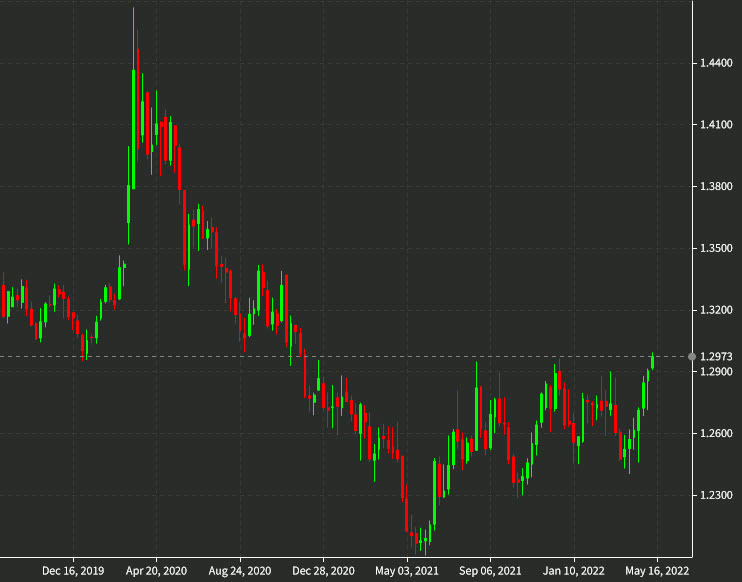Click the latest green candle near 1.2973

(x=653, y=362)
